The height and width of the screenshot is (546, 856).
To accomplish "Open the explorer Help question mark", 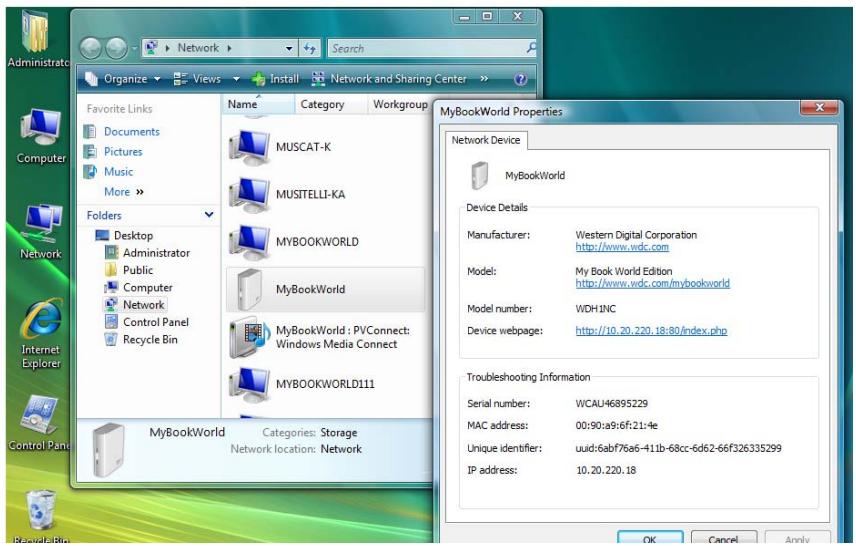I will pos(520,79).
